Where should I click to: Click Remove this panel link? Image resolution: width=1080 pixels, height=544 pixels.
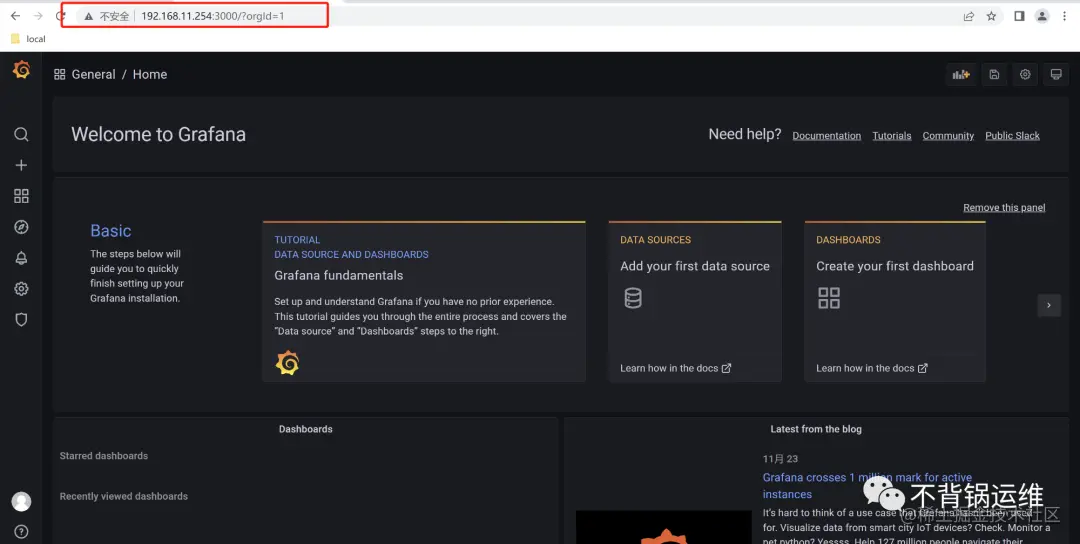[1004, 207]
